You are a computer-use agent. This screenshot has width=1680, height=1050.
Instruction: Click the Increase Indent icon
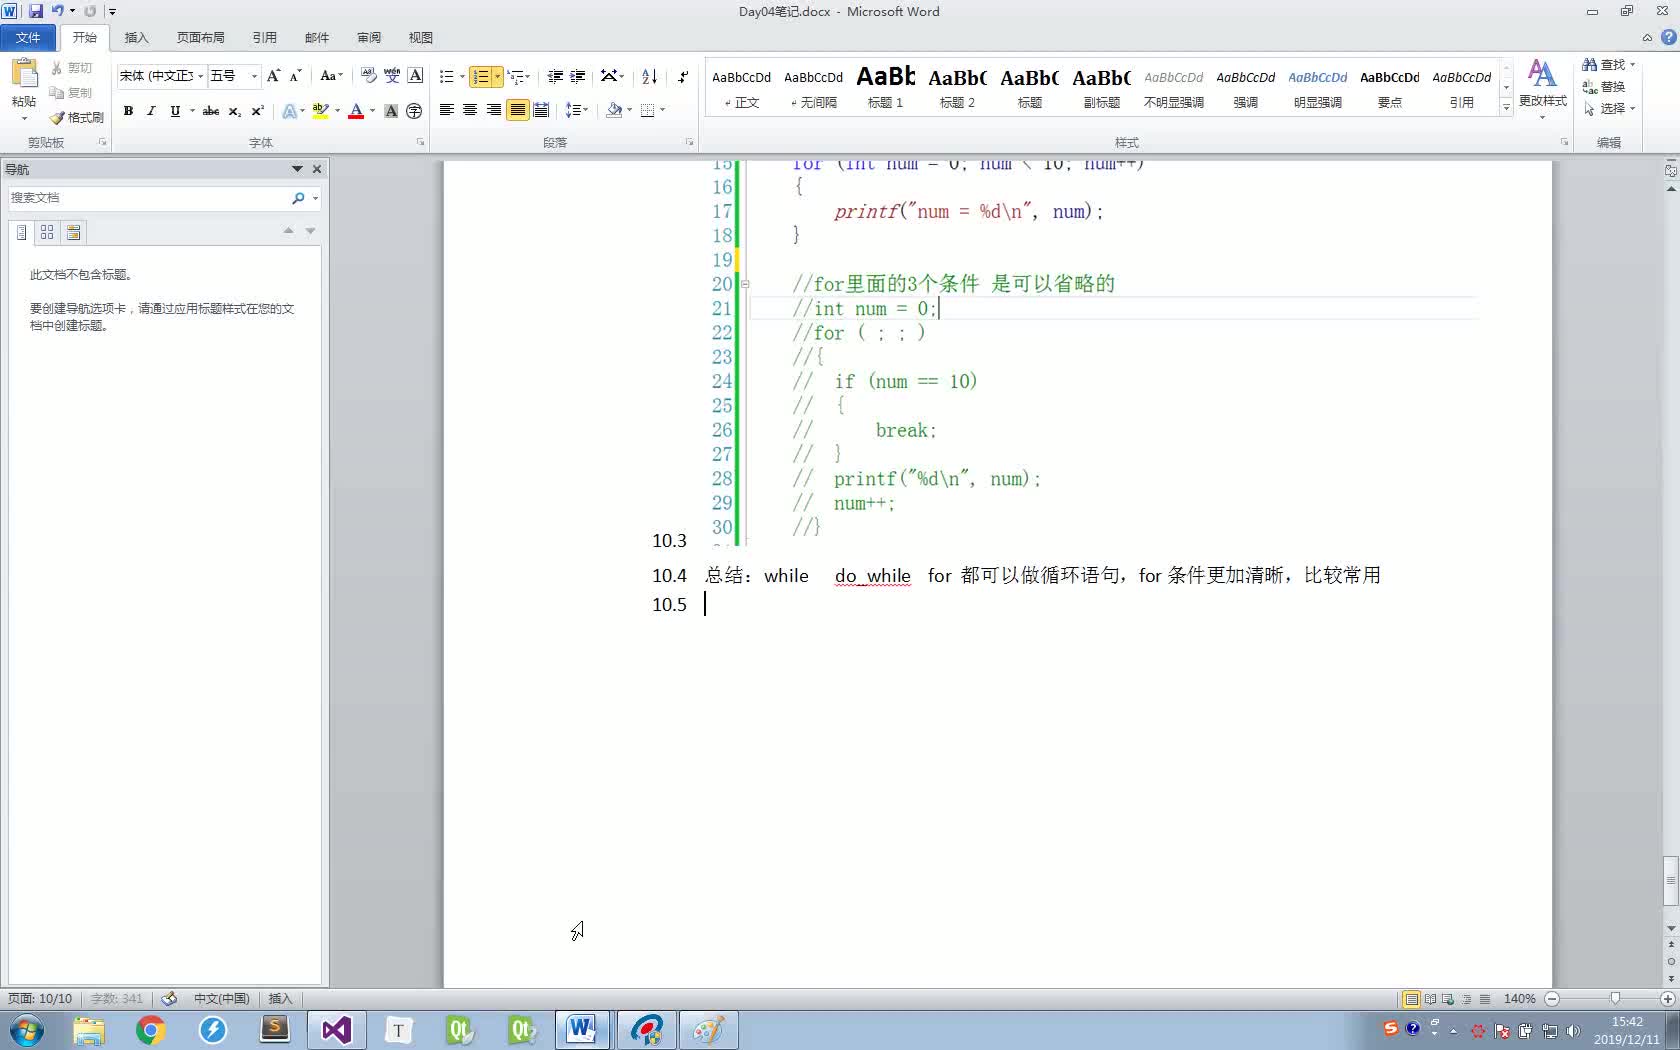(577, 76)
